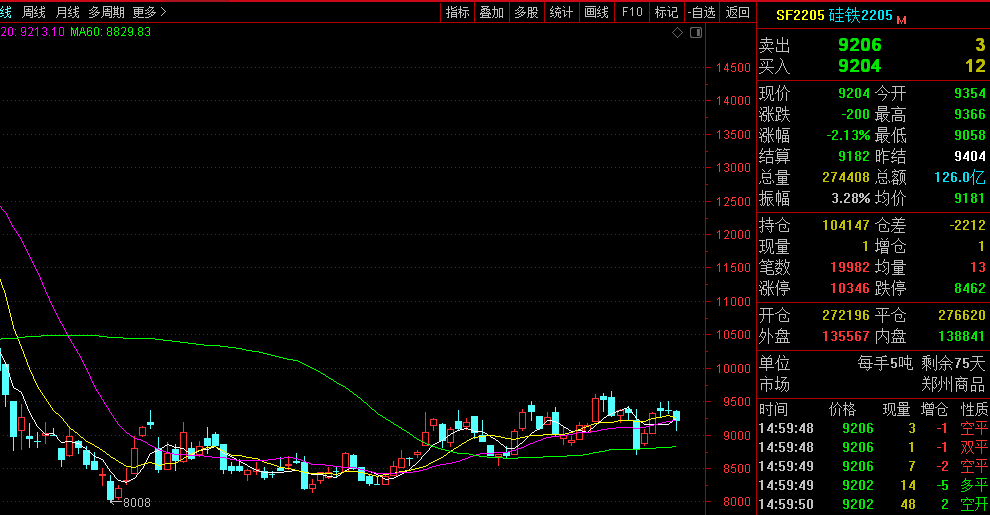This screenshot has width=990, height=515.
Task: Select the 画线 drawing tool
Action: 597,12
